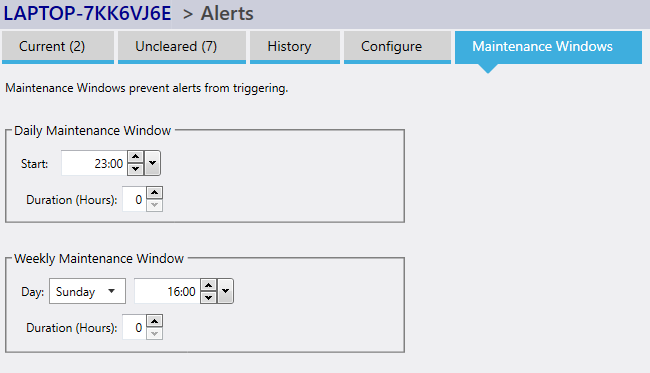Click into the weekly time field 16:00
650x373 pixels.
coord(167,291)
